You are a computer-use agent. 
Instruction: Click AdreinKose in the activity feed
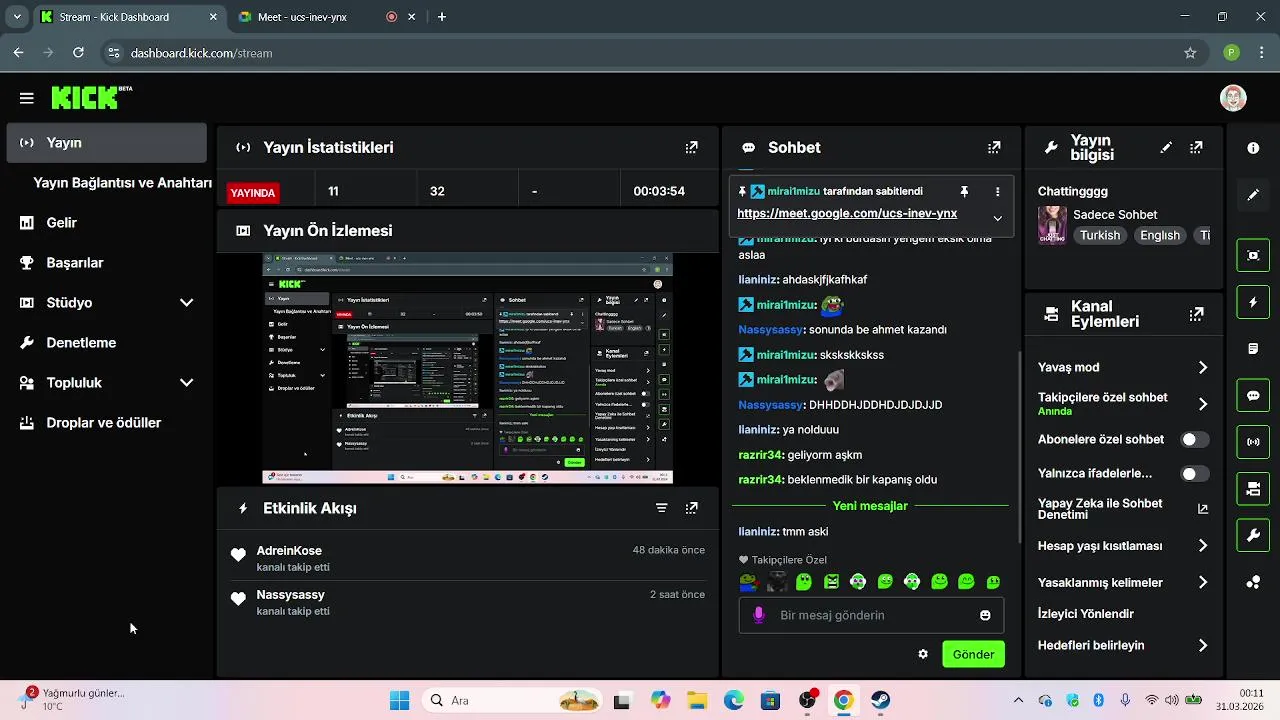pos(289,551)
